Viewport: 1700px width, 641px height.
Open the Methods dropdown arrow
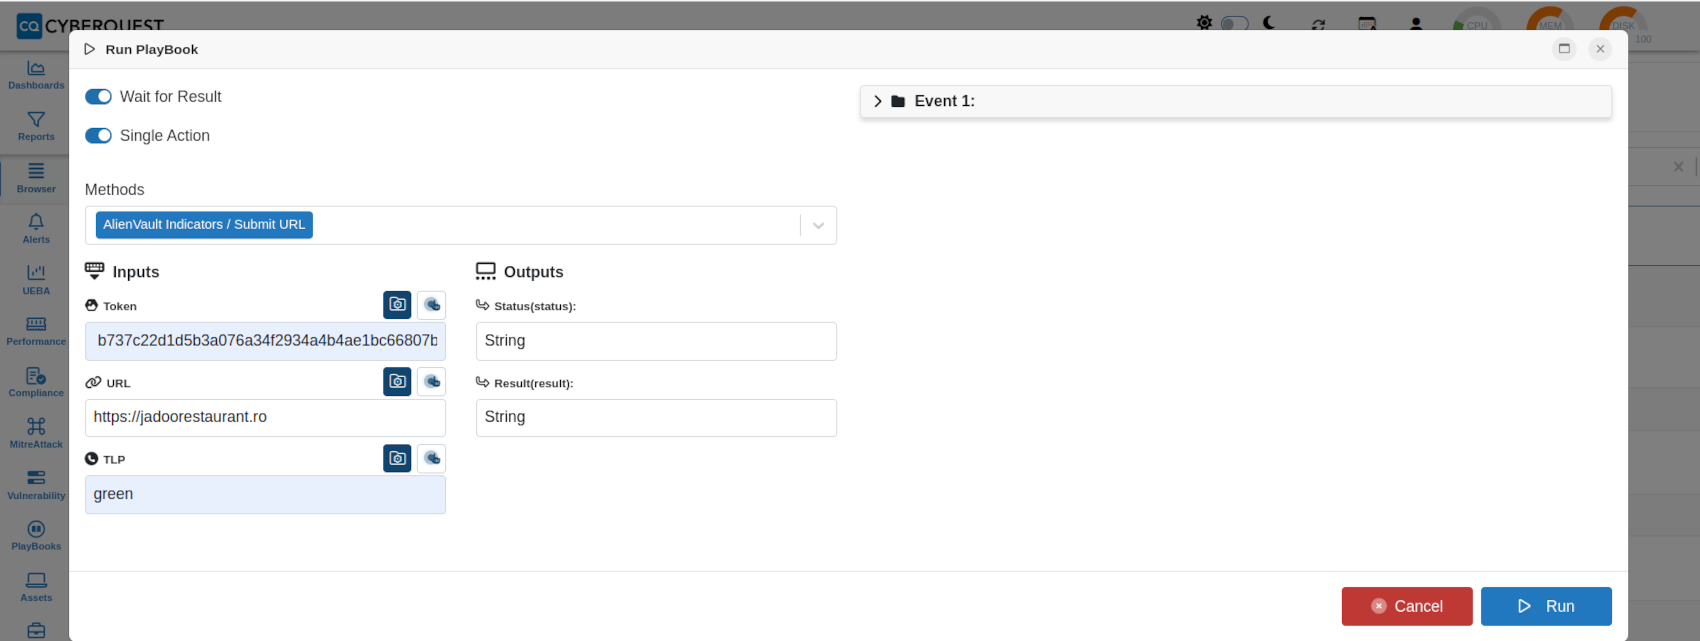[818, 226]
